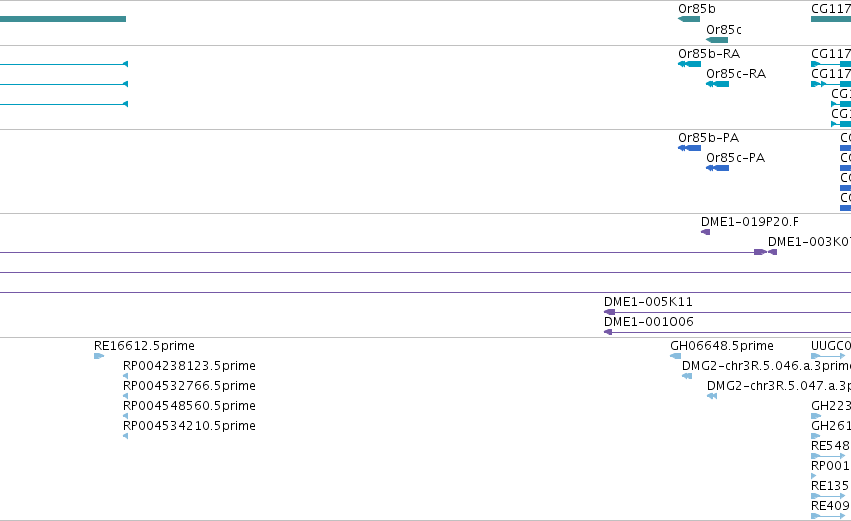Screen dimensions: 851x521
Task: Open the Or85b-RA transcript feature
Action: 689,64
